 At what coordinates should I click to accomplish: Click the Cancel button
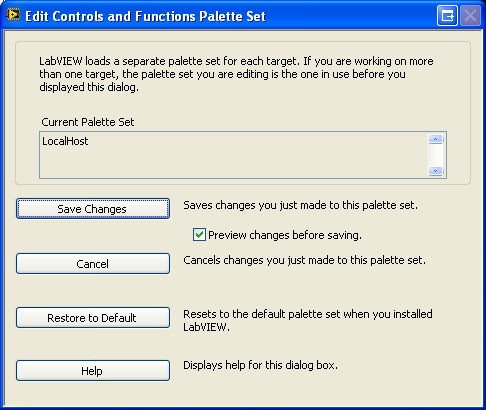pyautogui.click(x=93, y=264)
